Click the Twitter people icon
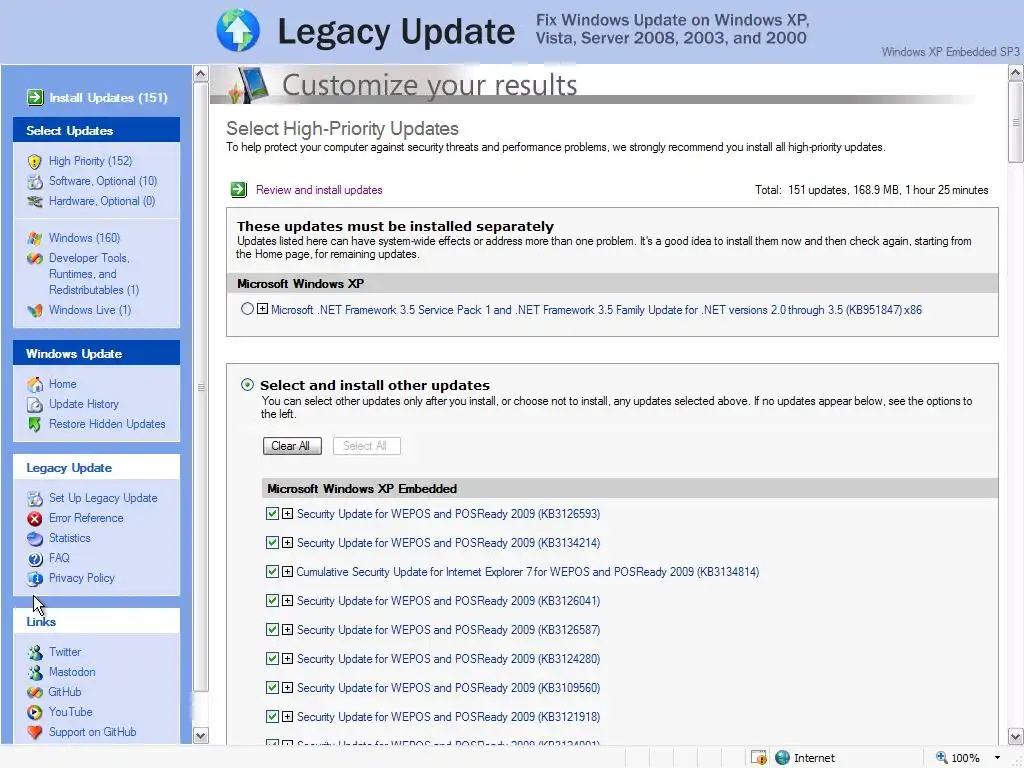The height and width of the screenshot is (768, 1024). (x=35, y=652)
